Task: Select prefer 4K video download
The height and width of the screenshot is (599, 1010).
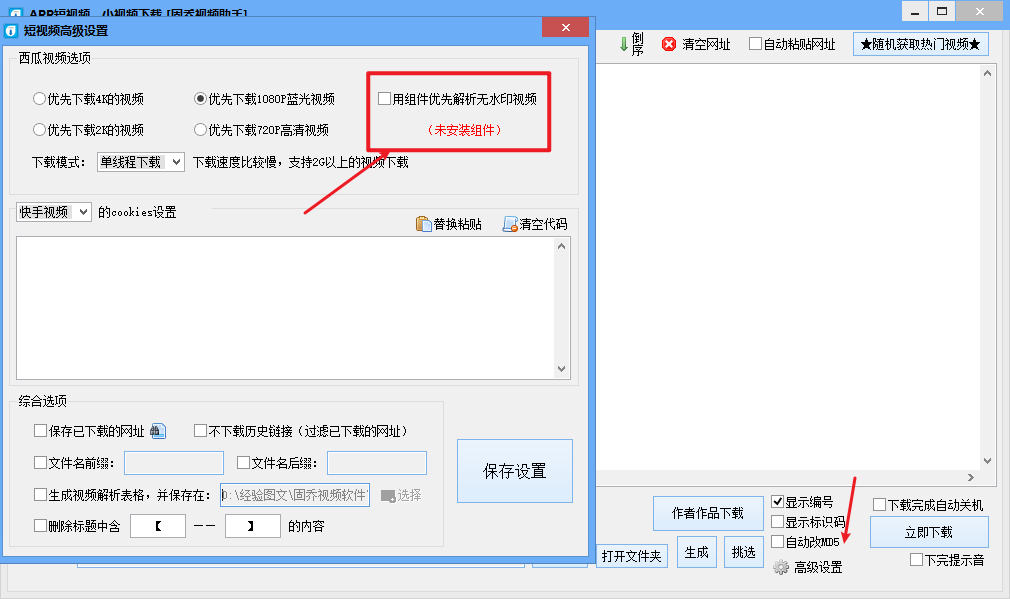Action: click(39, 99)
